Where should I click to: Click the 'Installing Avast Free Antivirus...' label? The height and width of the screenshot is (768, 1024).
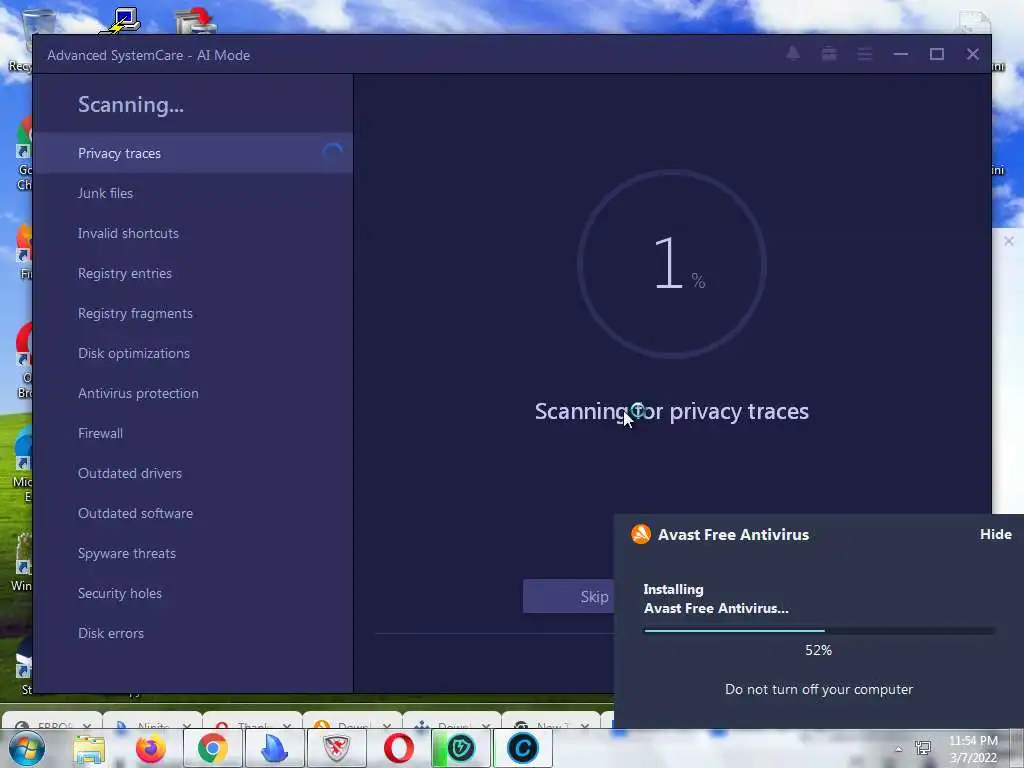[716, 599]
